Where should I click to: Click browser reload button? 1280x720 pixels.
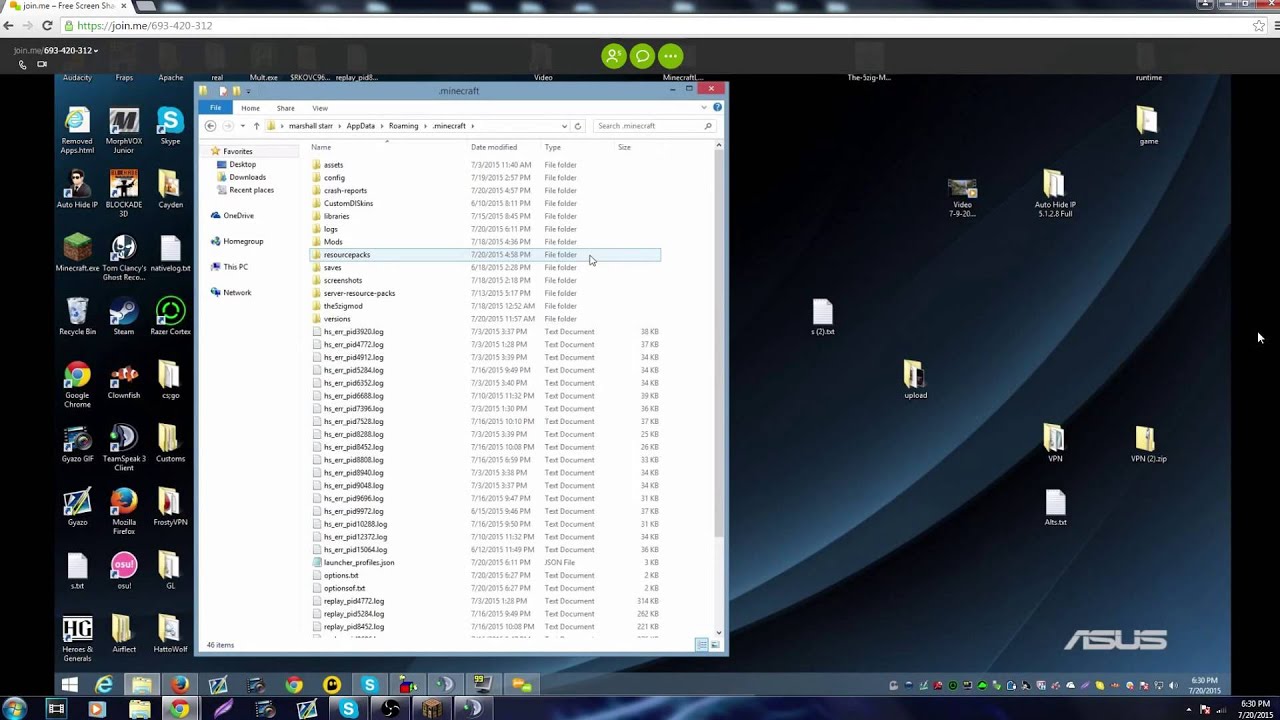coord(47,26)
